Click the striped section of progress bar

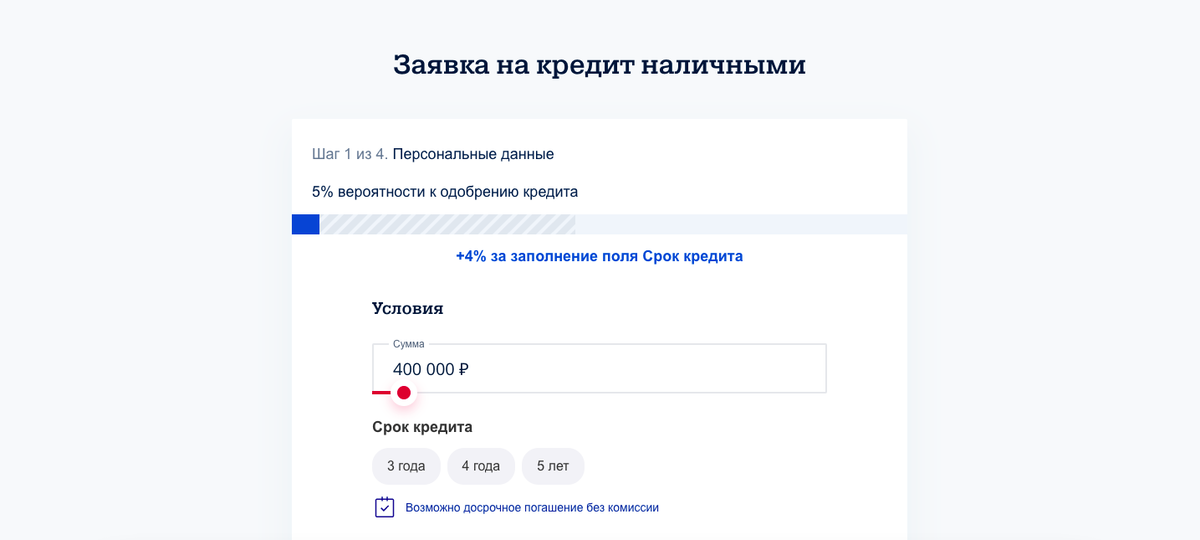[x=447, y=224]
